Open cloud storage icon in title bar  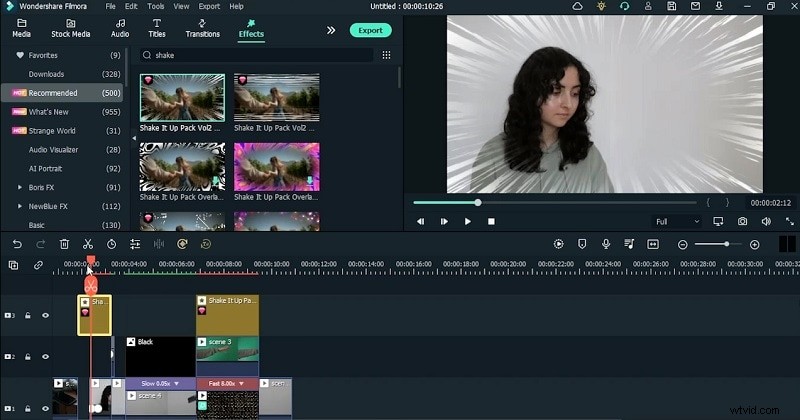point(577,6)
